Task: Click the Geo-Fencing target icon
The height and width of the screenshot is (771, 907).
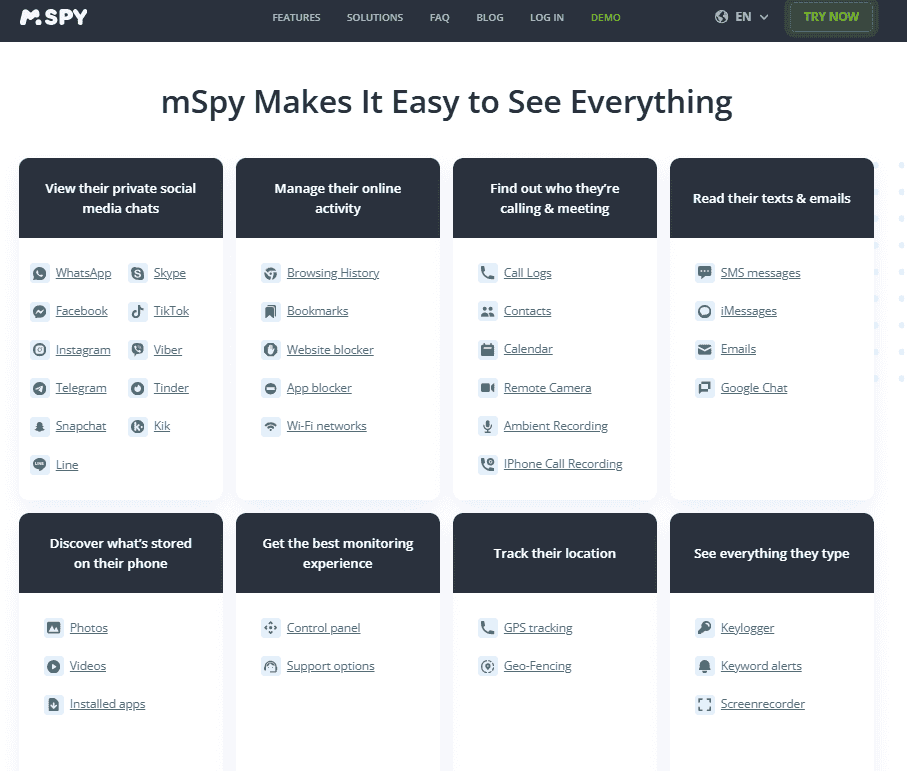Action: tap(488, 666)
